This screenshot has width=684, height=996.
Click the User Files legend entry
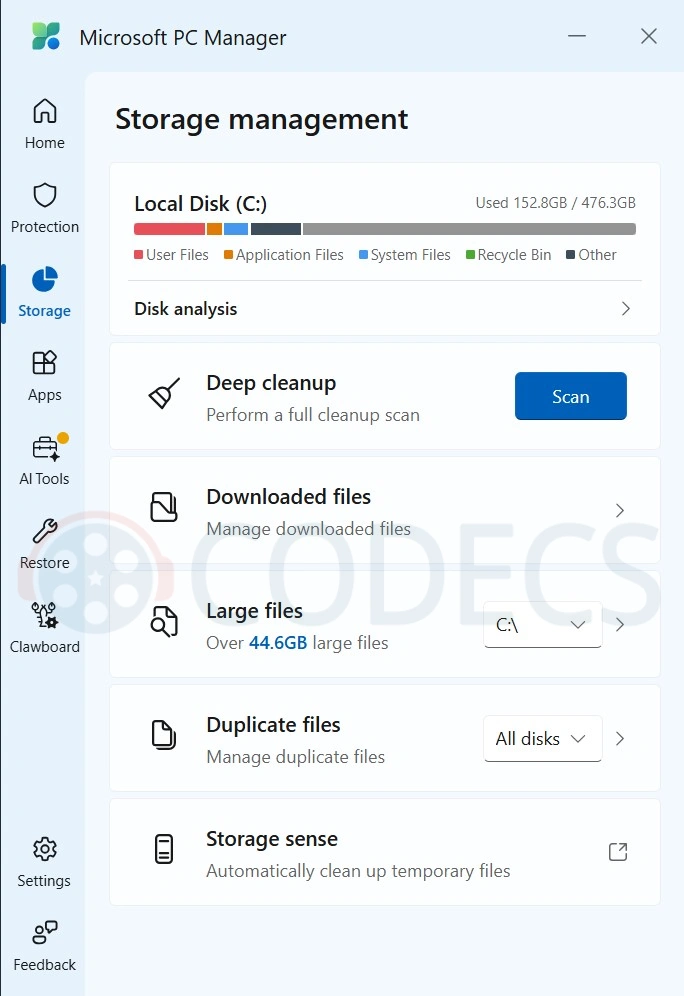pos(171,255)
